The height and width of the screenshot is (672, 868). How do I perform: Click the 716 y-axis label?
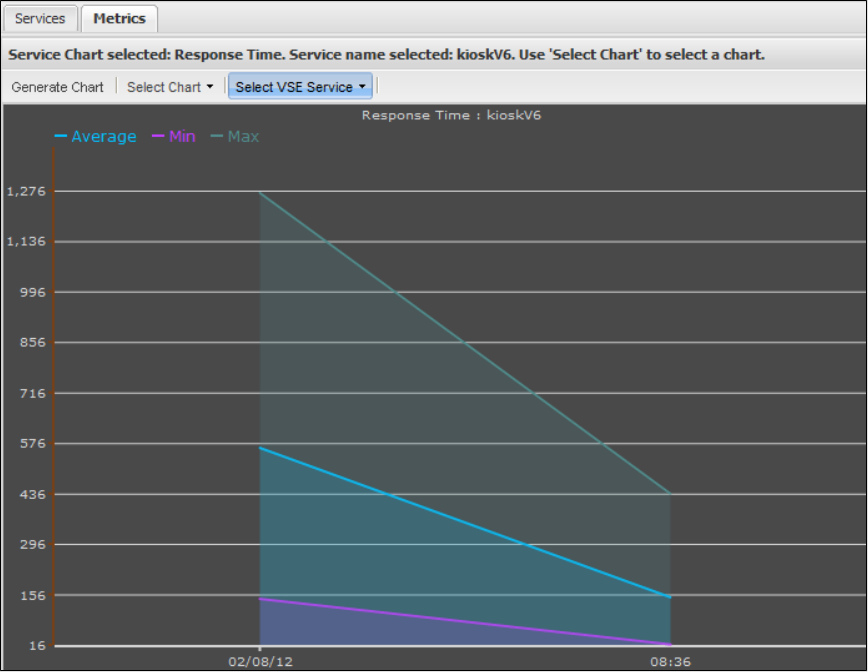(x=33, y=394)
